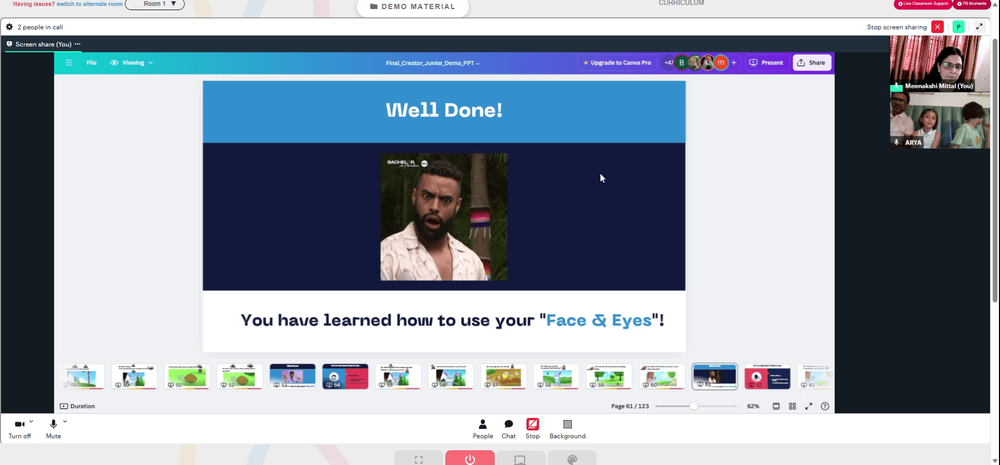Stop screen share from bottom bar
The height and width of the screenshot is (465, 1000).
point(533,429)
